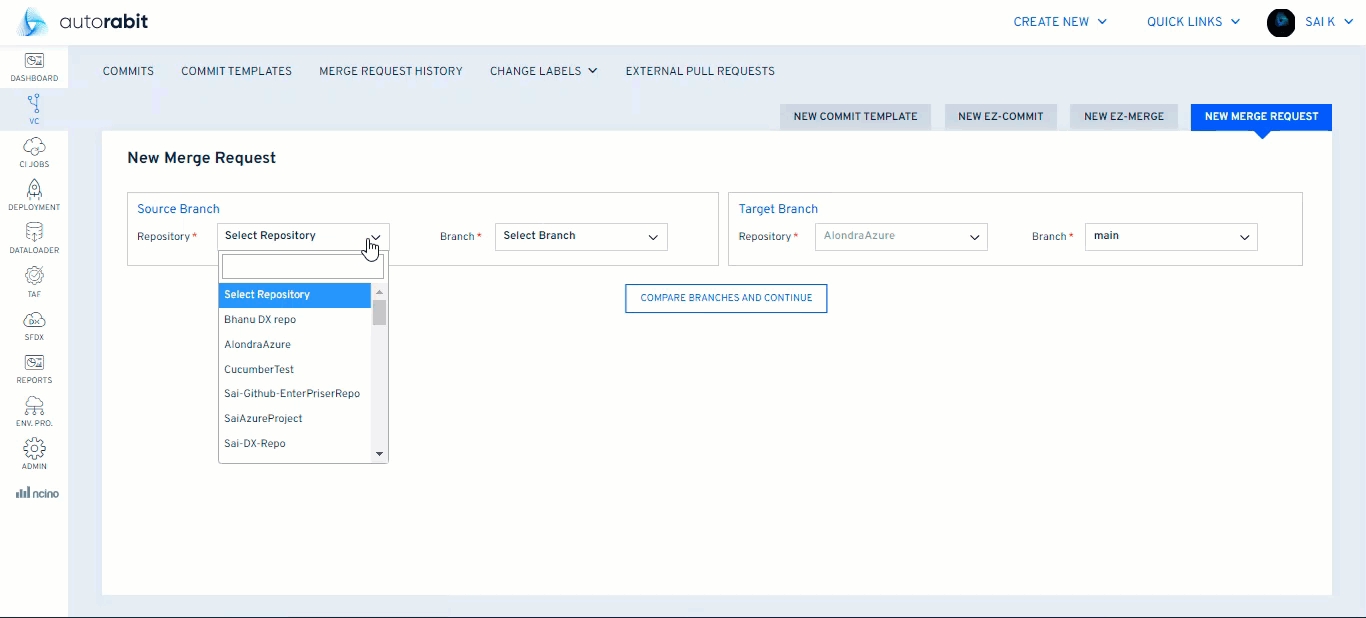Open the Admin gear icon
1366x618 pixels.
(34, 449)
